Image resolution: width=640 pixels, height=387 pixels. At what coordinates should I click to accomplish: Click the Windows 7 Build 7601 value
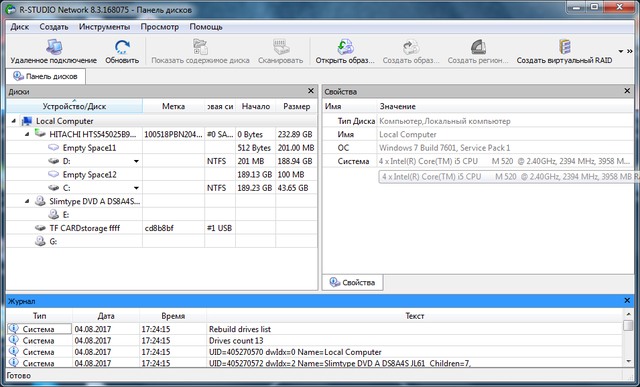[444, 148]
